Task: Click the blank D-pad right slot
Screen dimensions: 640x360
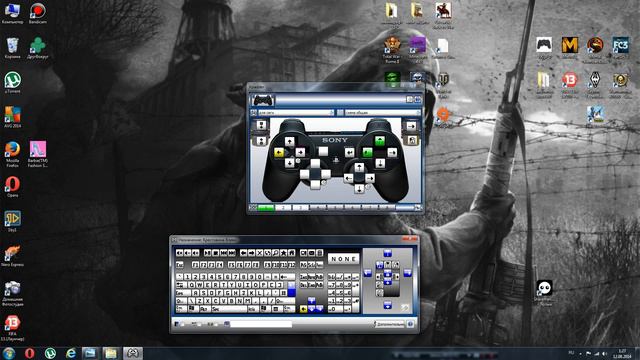Action: pyautogui.click(x=326, y=174)
